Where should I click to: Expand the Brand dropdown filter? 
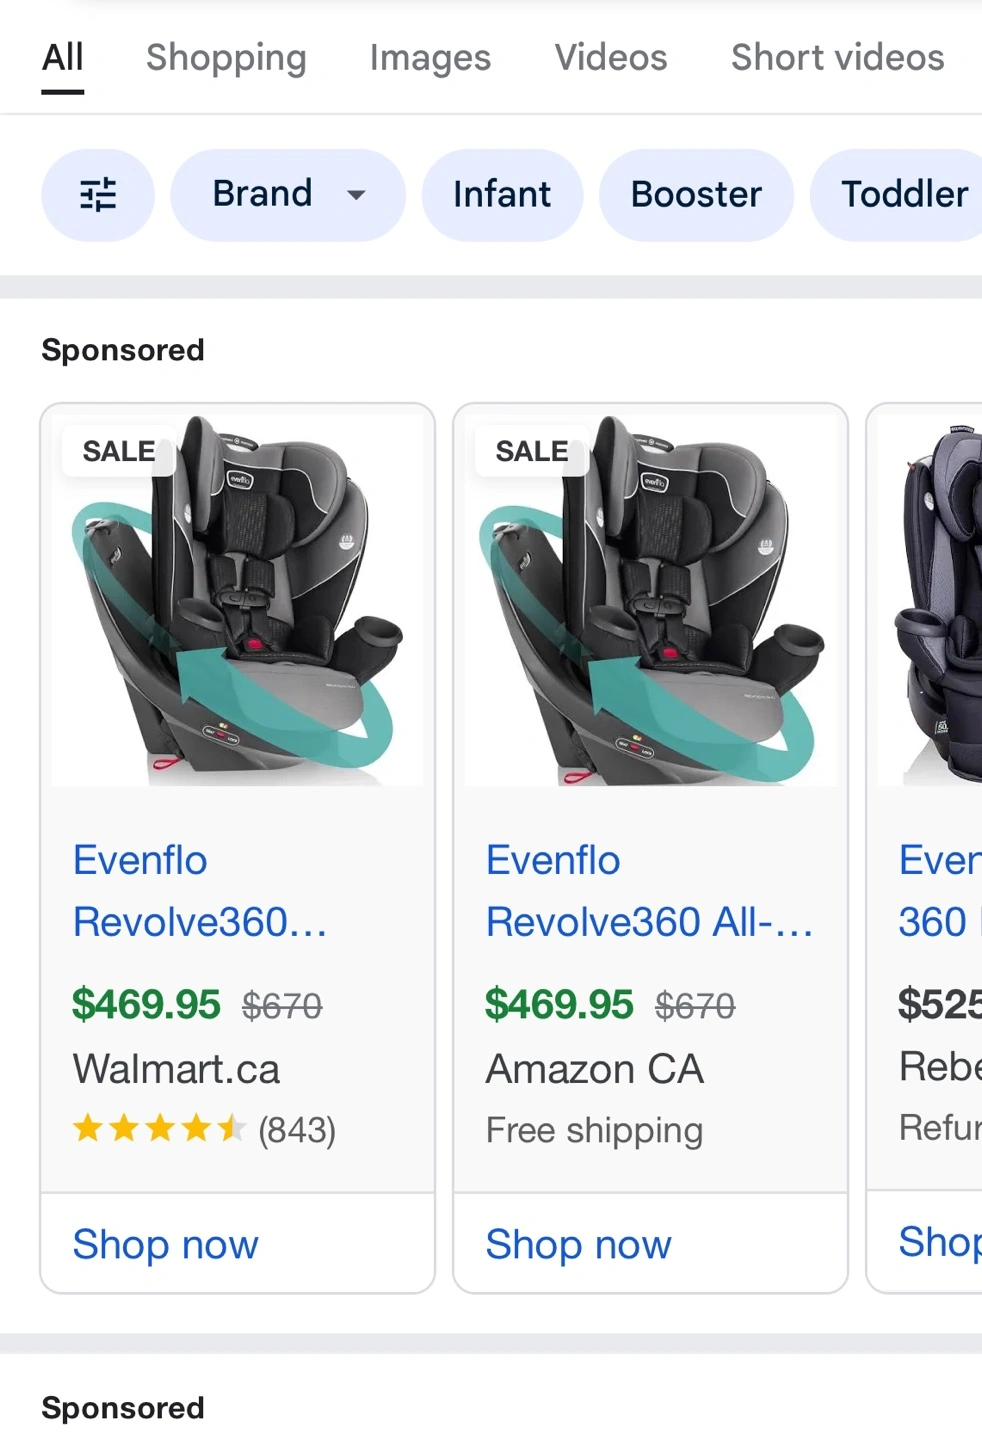click(287, 194)
